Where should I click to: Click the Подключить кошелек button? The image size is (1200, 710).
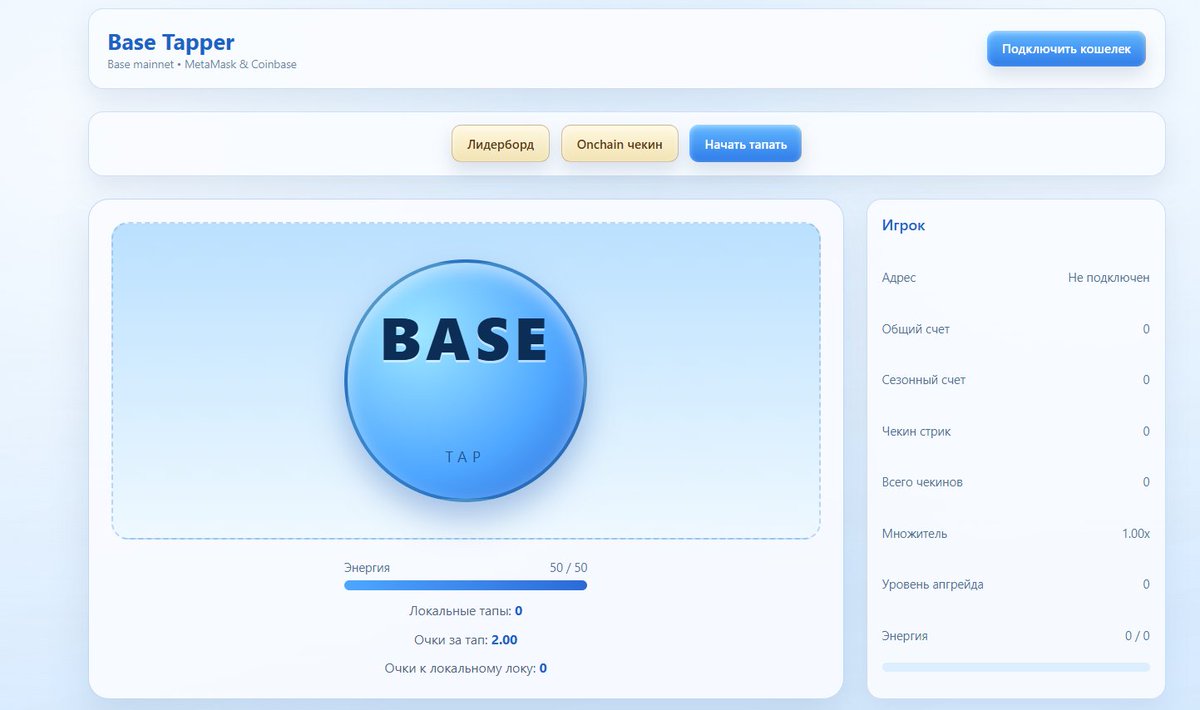tap(1066, 49)
